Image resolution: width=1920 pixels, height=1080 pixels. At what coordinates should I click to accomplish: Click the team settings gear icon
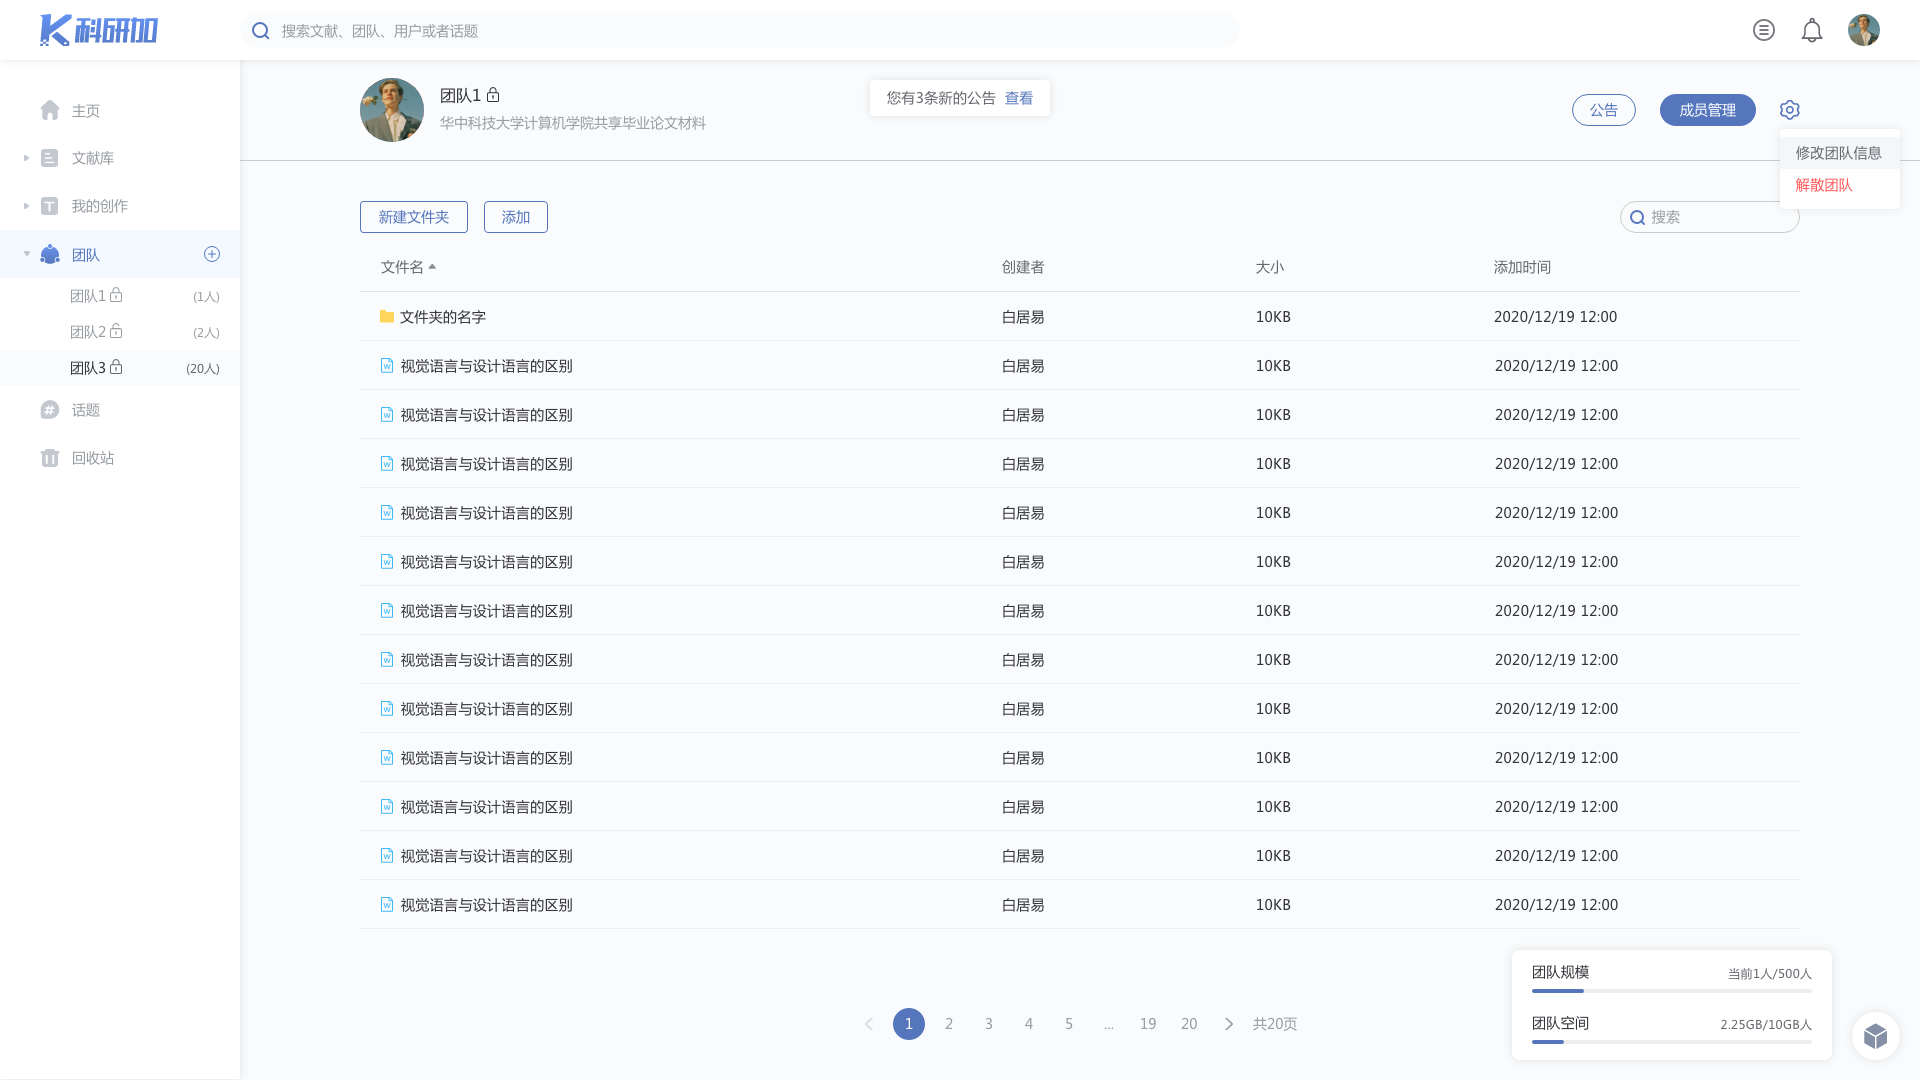(1790, 110)
